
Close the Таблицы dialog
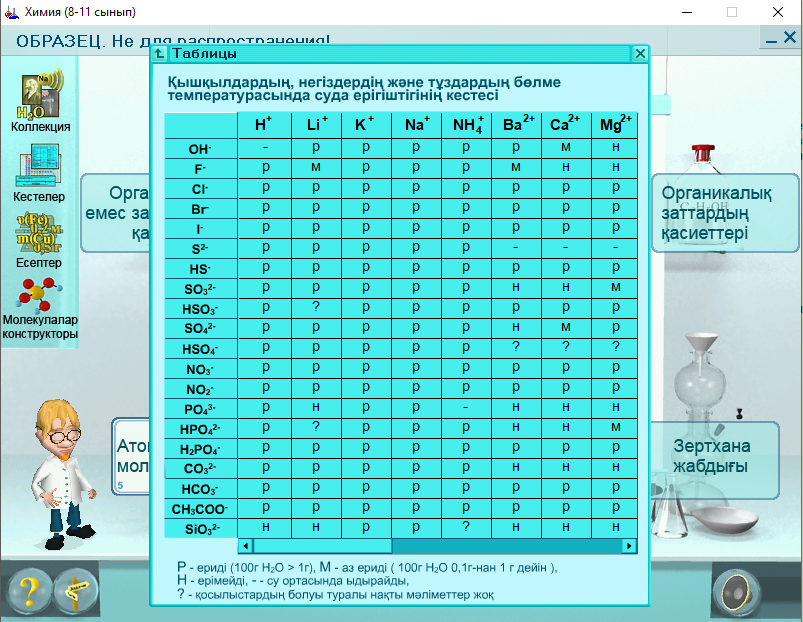(640, 53)
